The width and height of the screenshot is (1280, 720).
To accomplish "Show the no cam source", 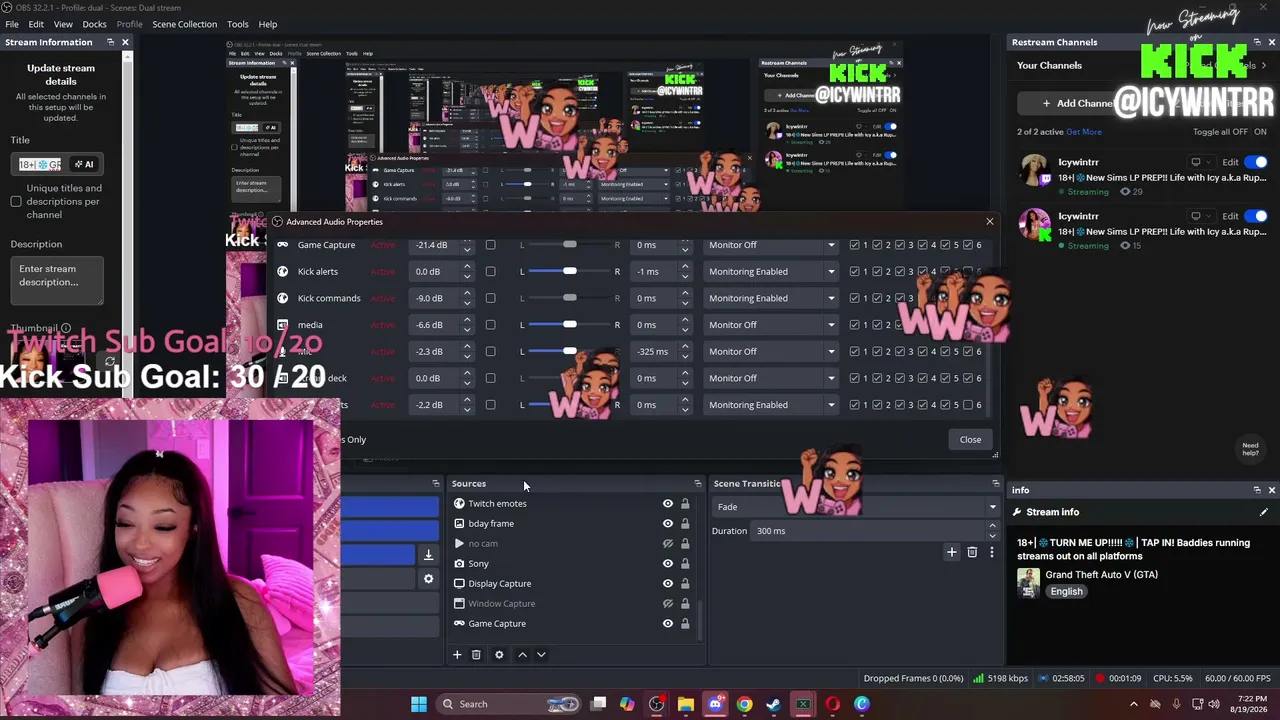I will tap(668, 544).
